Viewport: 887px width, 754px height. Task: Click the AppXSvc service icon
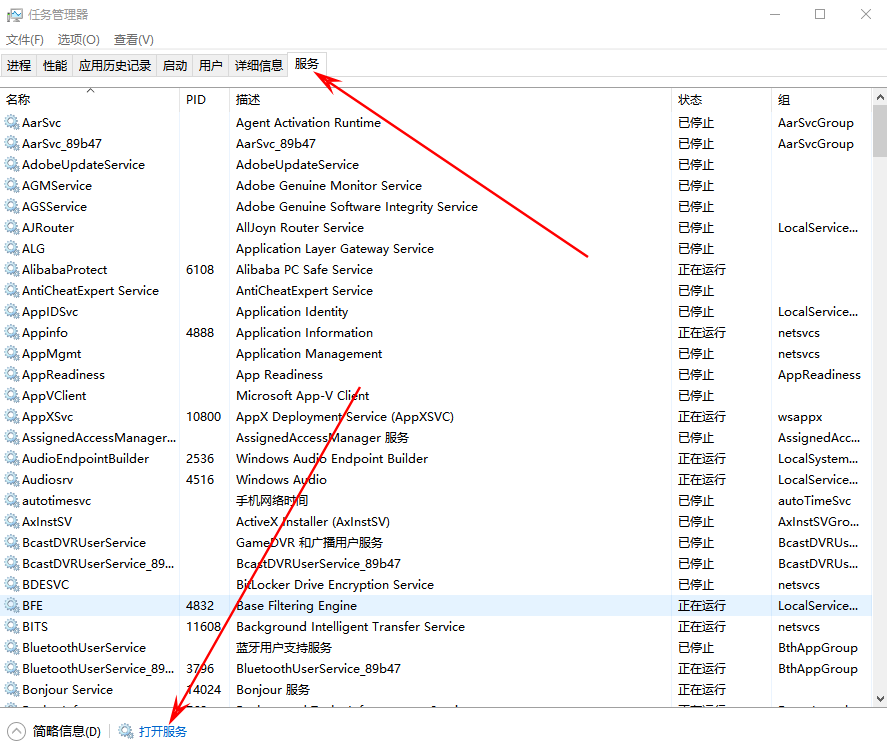pyautogui.click(x=12, y=416)
